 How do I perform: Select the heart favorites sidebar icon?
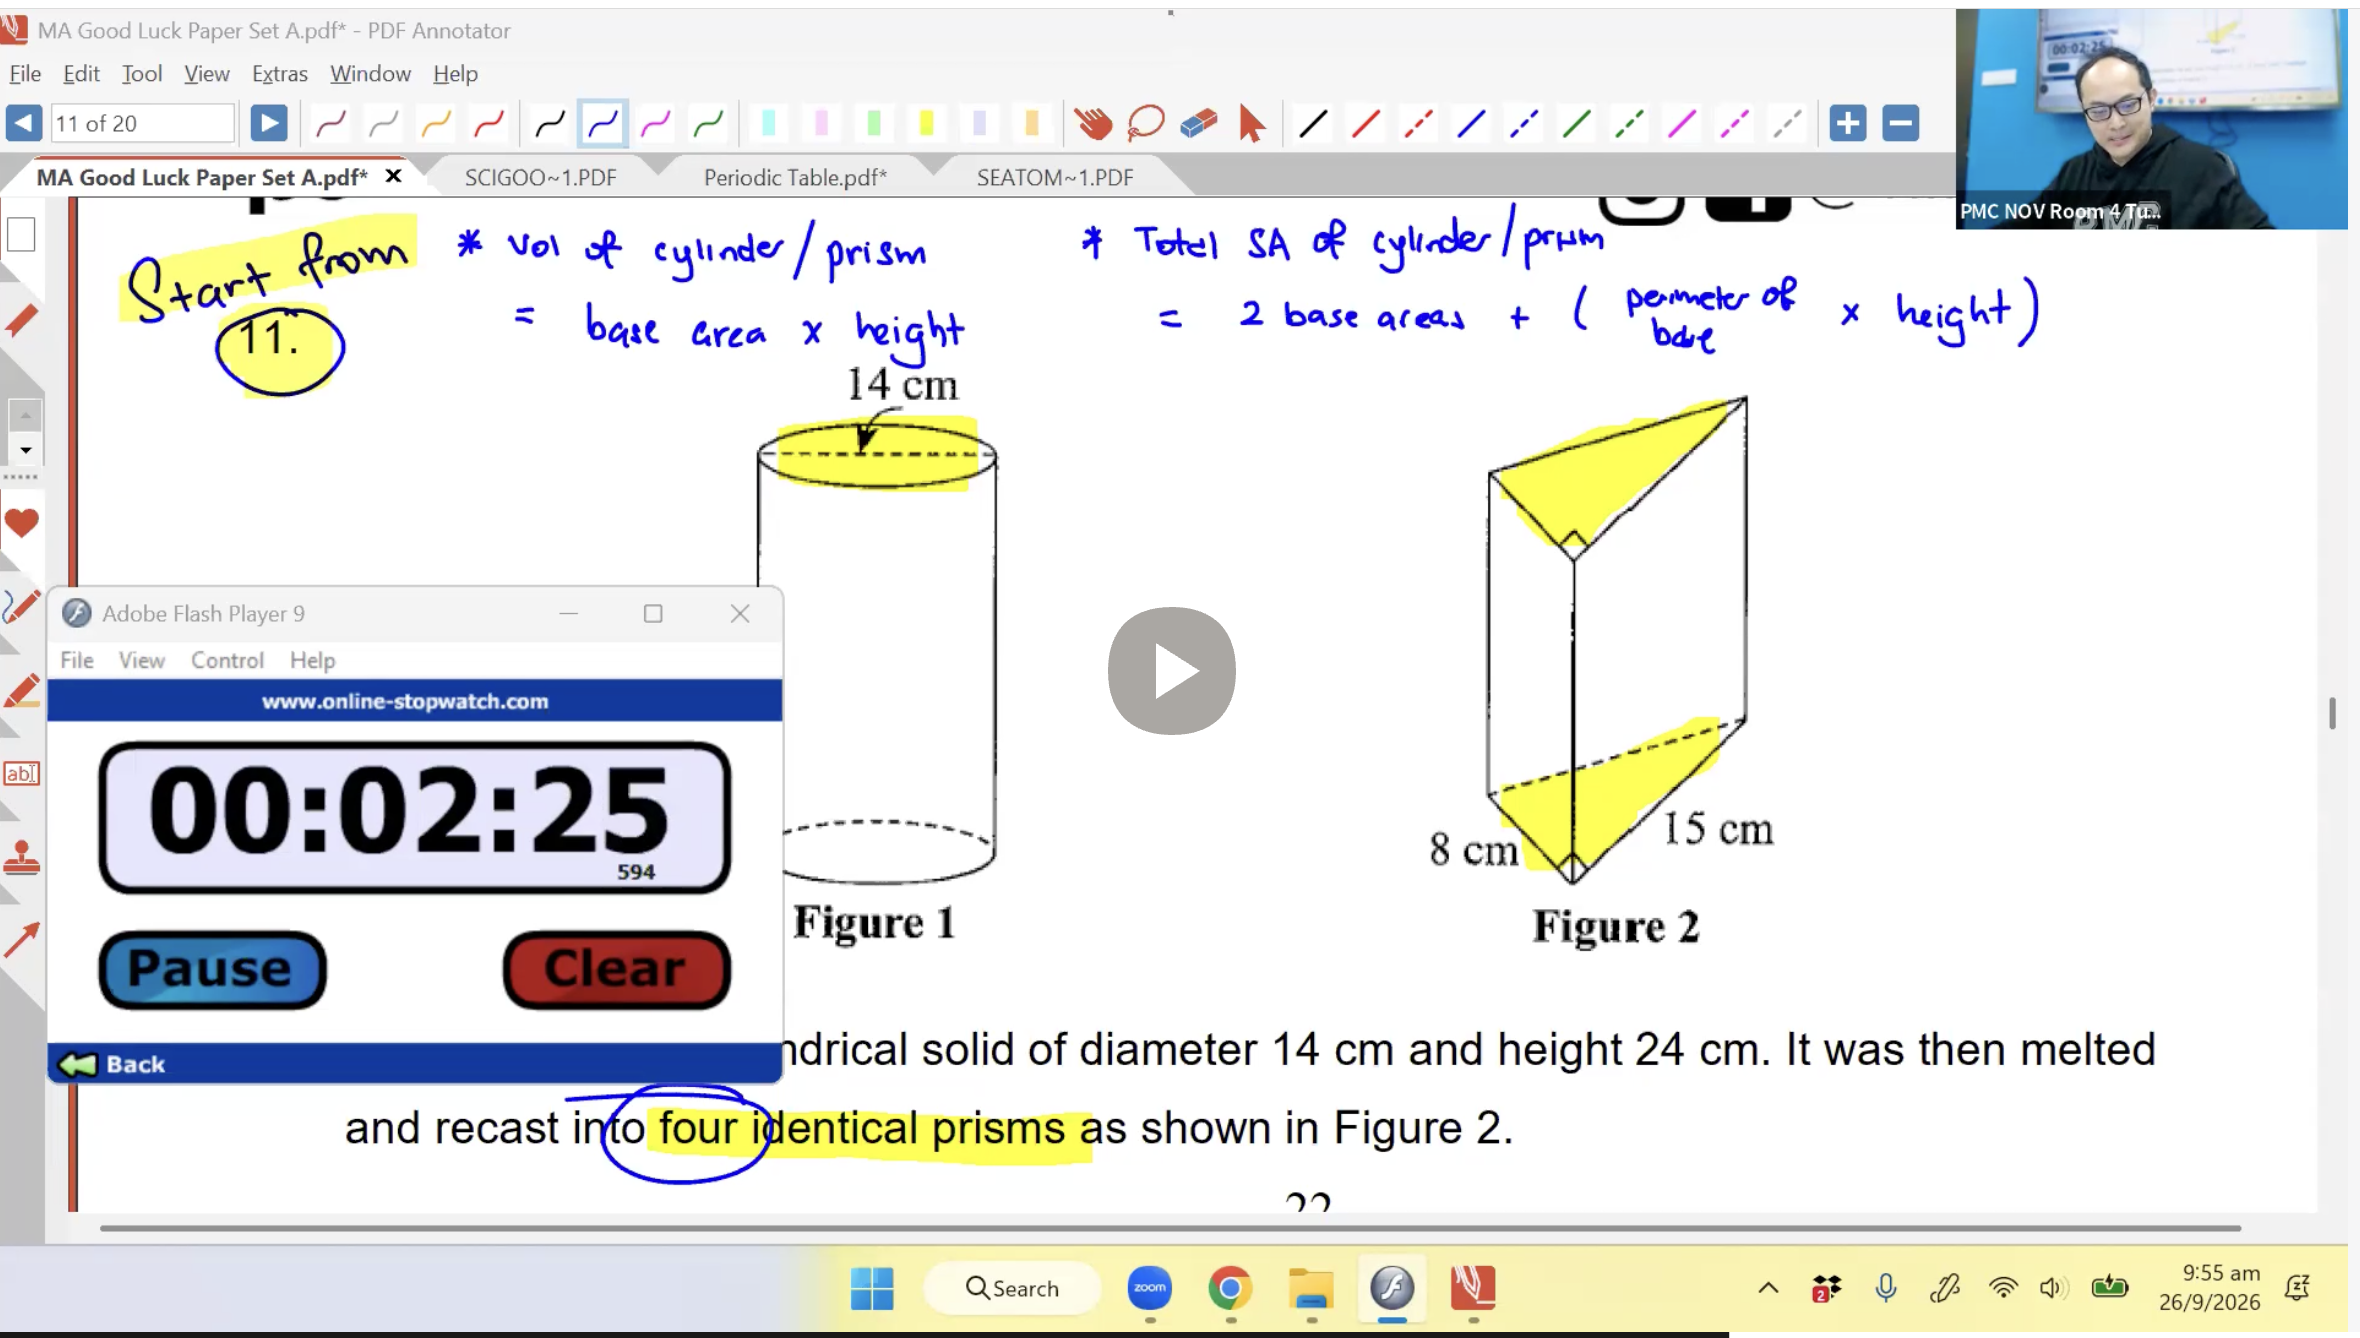pyautogui.click(x=21, y=522)
